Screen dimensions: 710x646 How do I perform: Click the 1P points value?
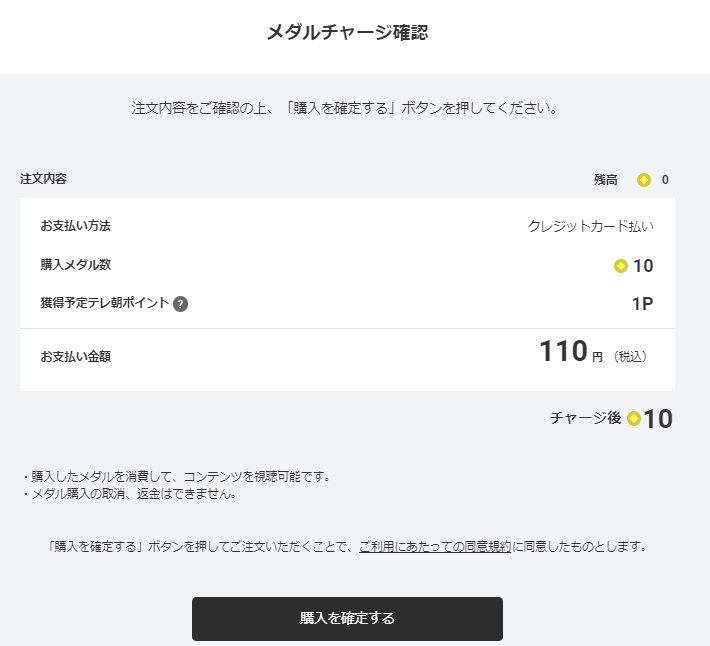click(x=642, y=304)
